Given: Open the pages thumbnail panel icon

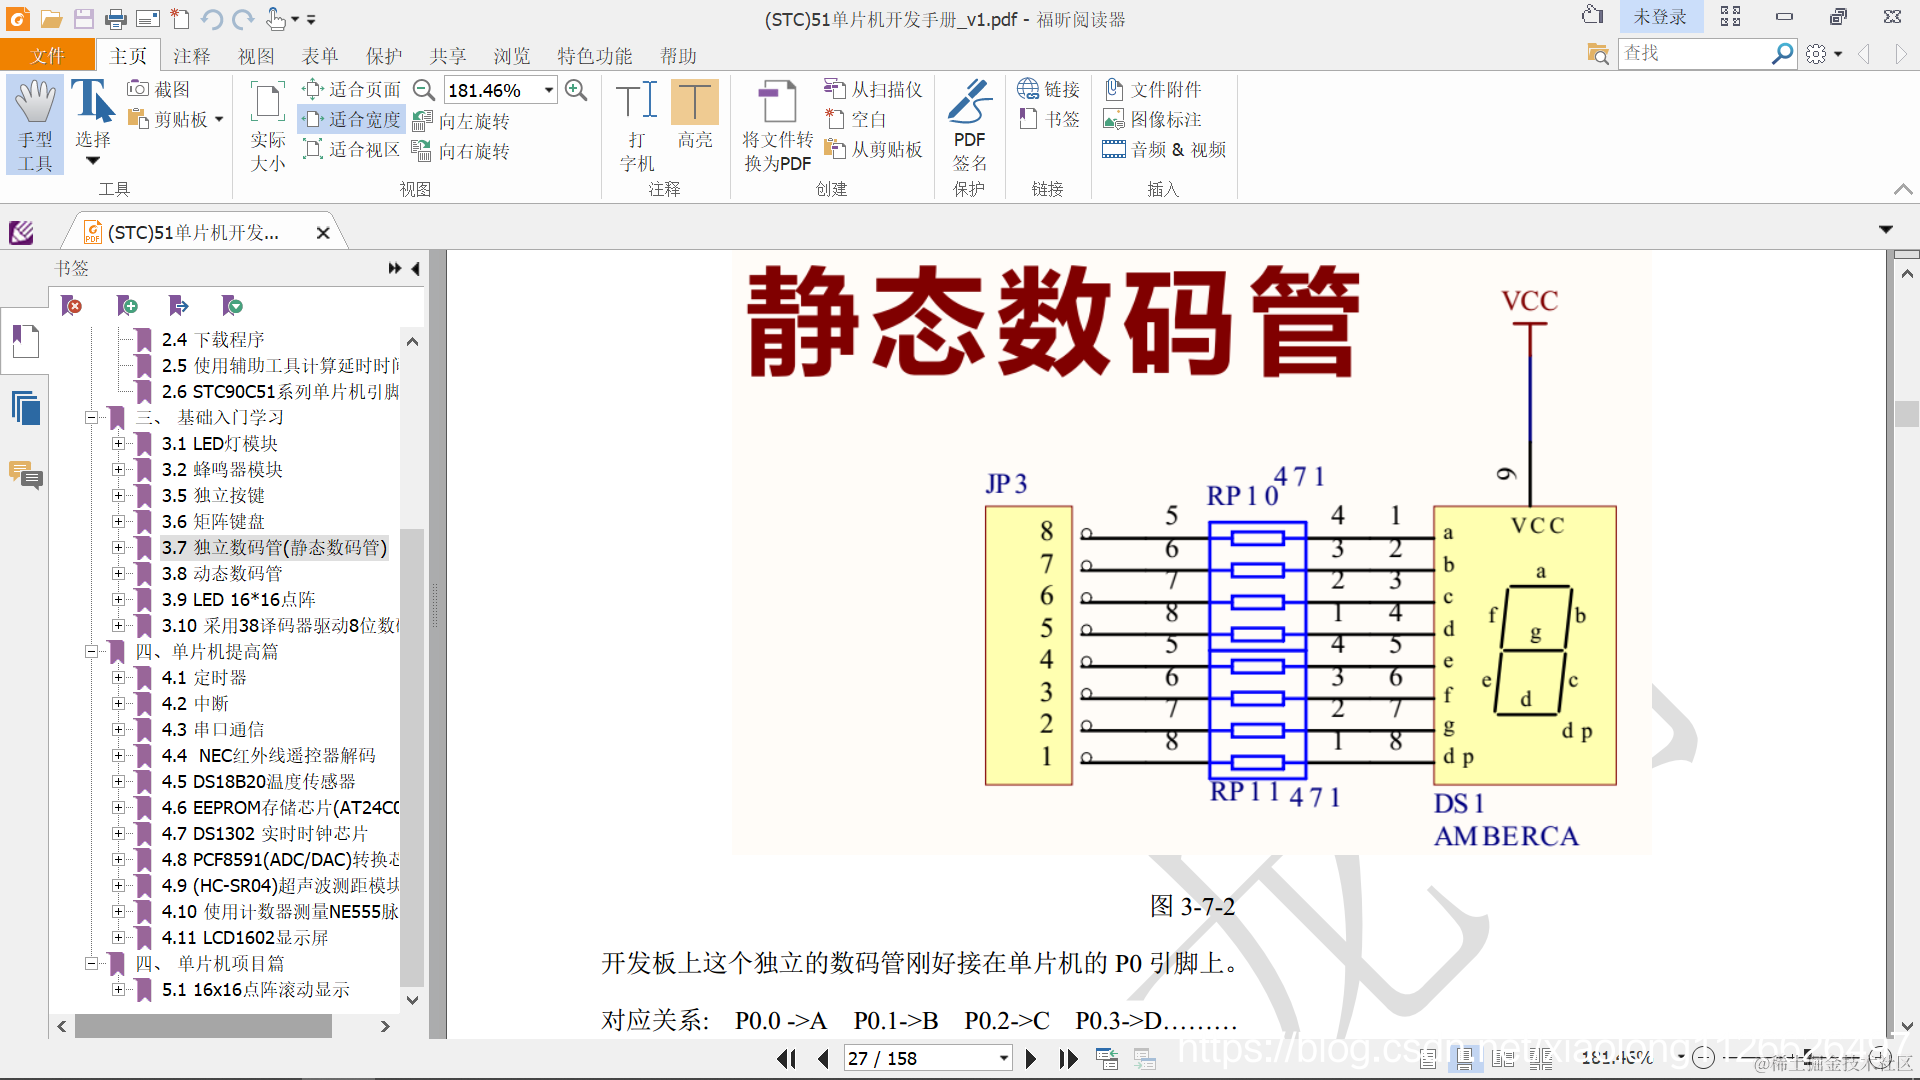Looking at the screenshot, I should click(25, 408).
